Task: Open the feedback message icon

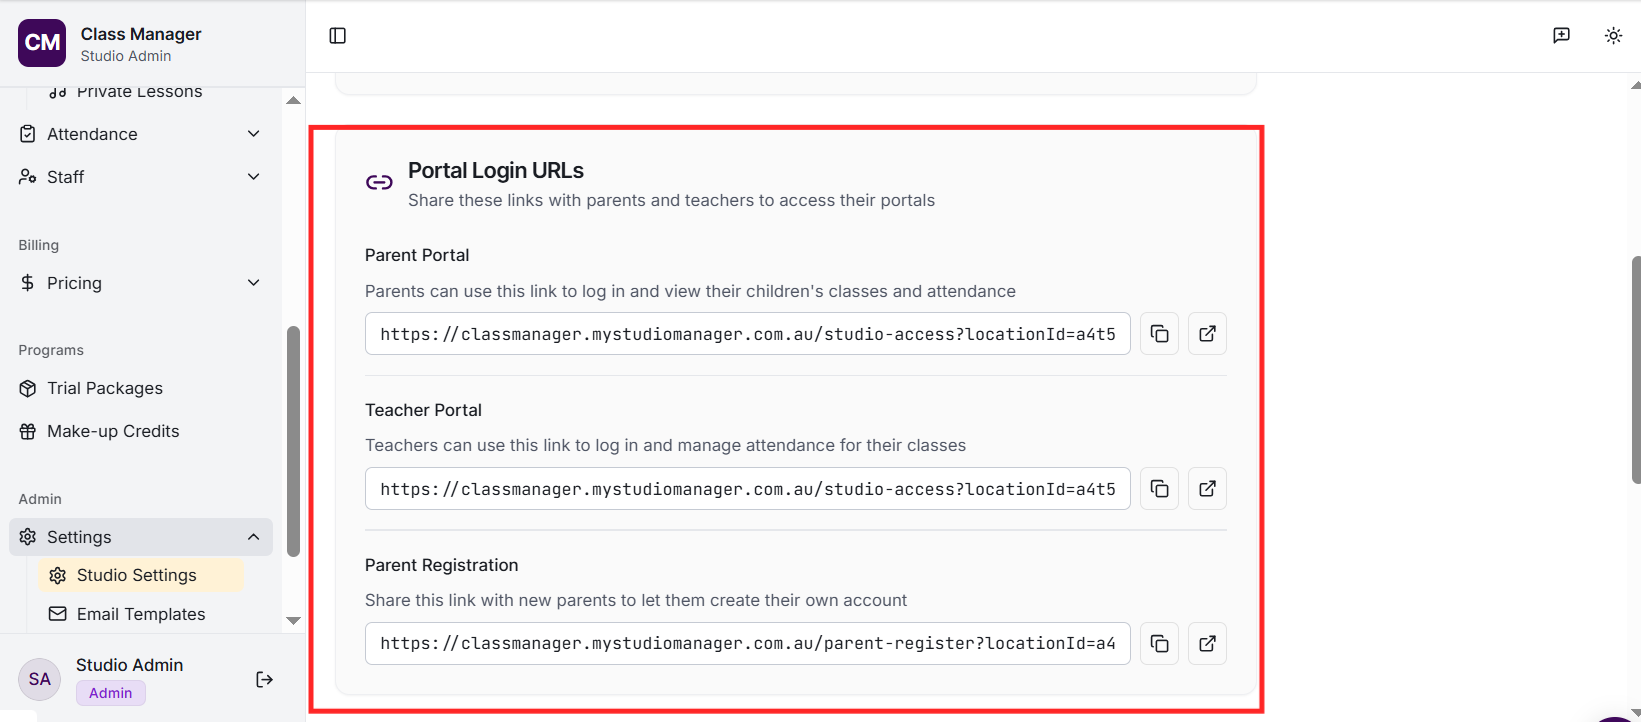Action: coord(1561,36)
